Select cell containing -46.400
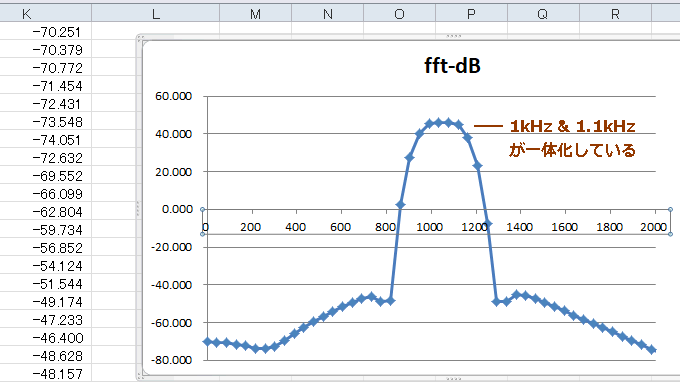This screenshot has height=382, width=680. click(46, 337)
